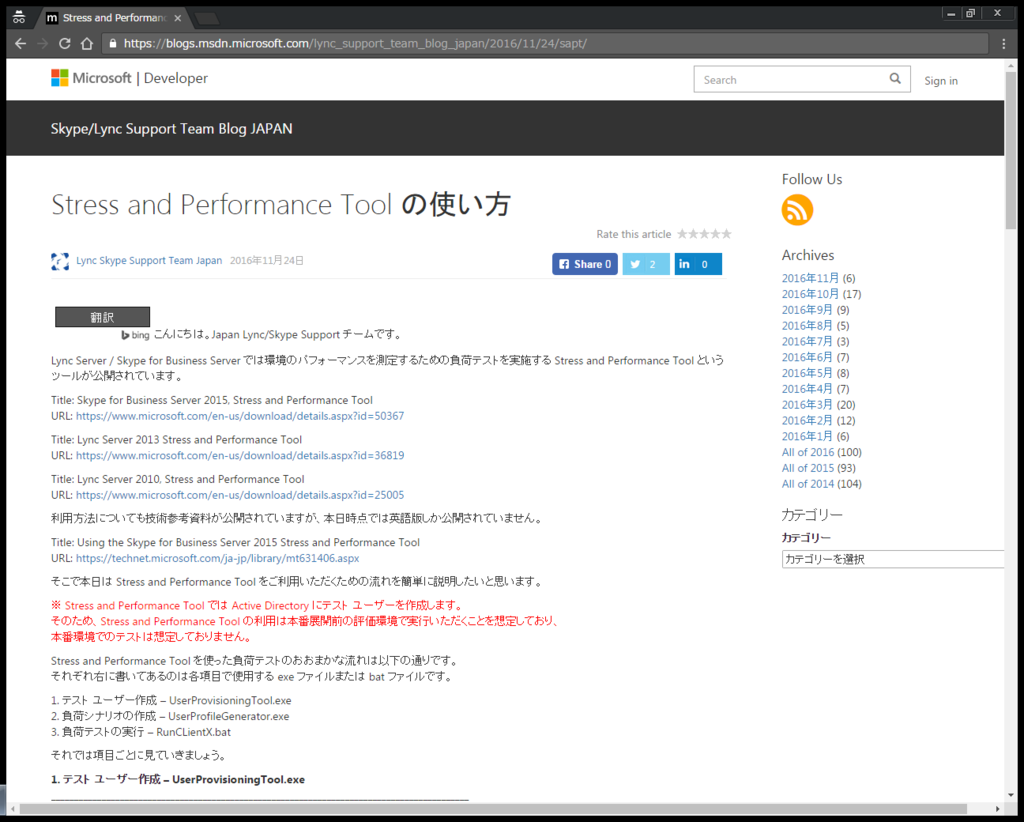Click the Bing logo near translate
The width and height of the screenshot is (1024, 822).
click(135, 335)
